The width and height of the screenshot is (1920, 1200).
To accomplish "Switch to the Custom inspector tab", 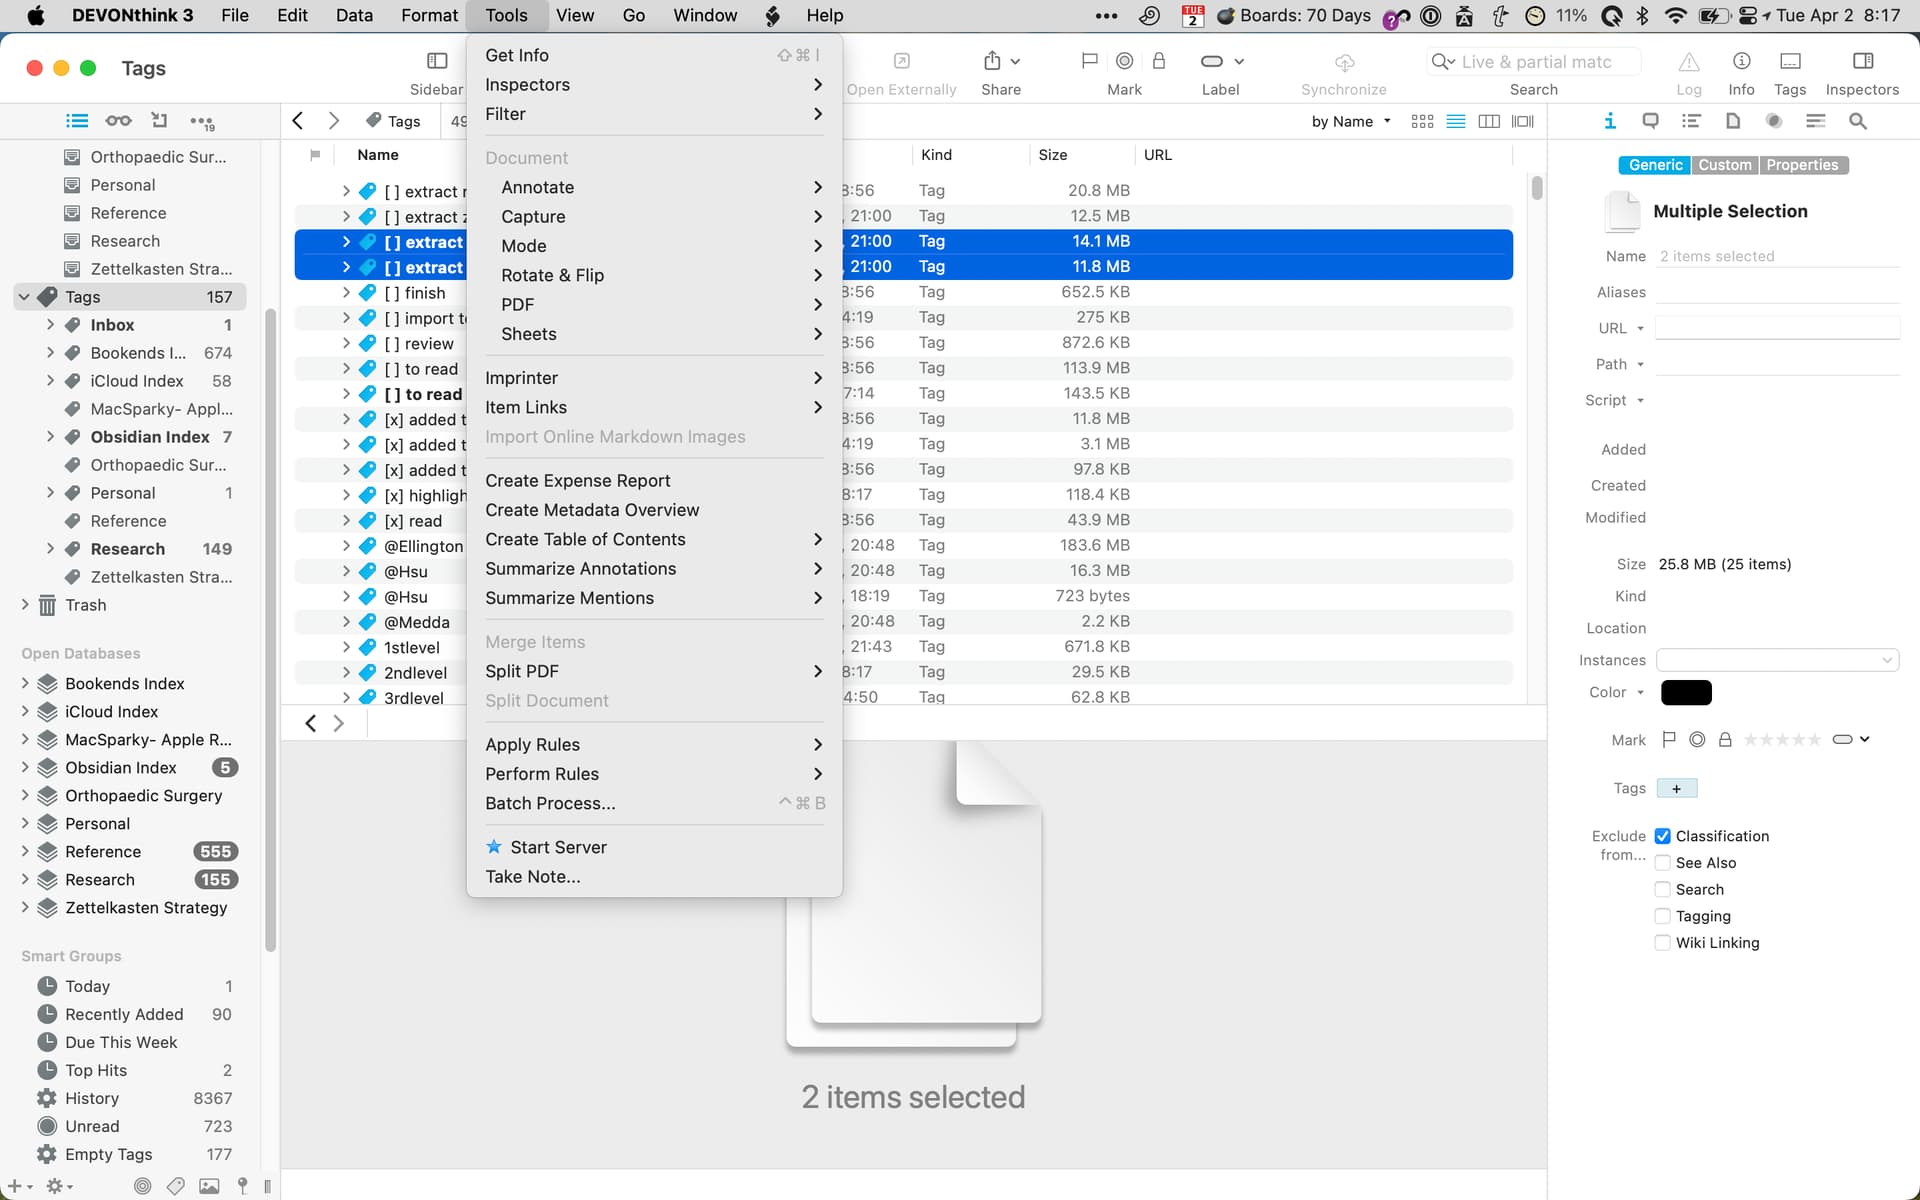I will [1724, 165].
